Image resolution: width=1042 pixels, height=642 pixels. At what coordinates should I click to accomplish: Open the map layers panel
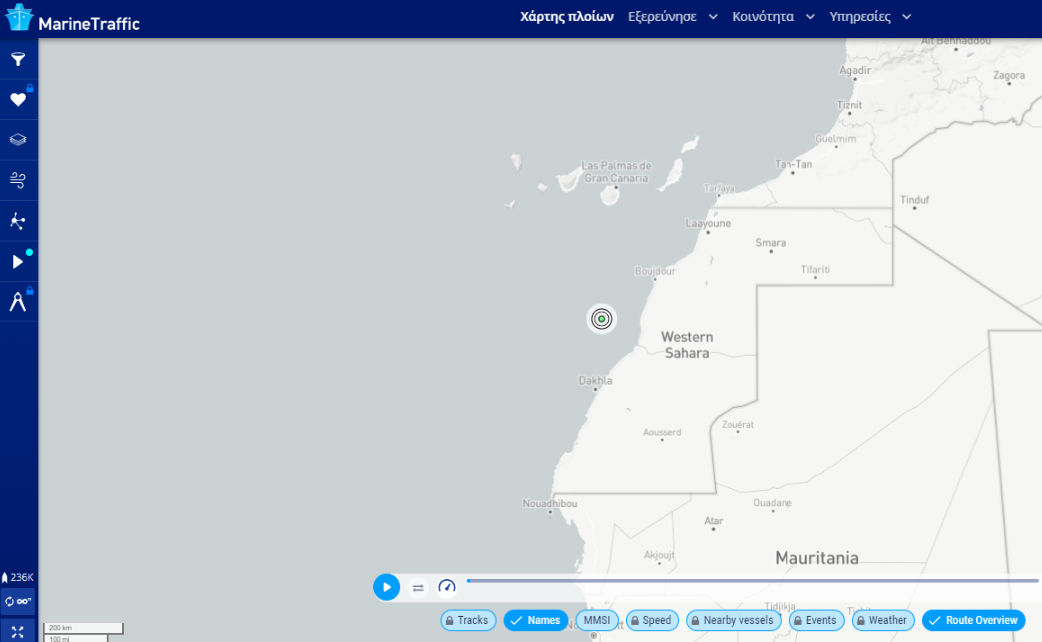point(18,140)
